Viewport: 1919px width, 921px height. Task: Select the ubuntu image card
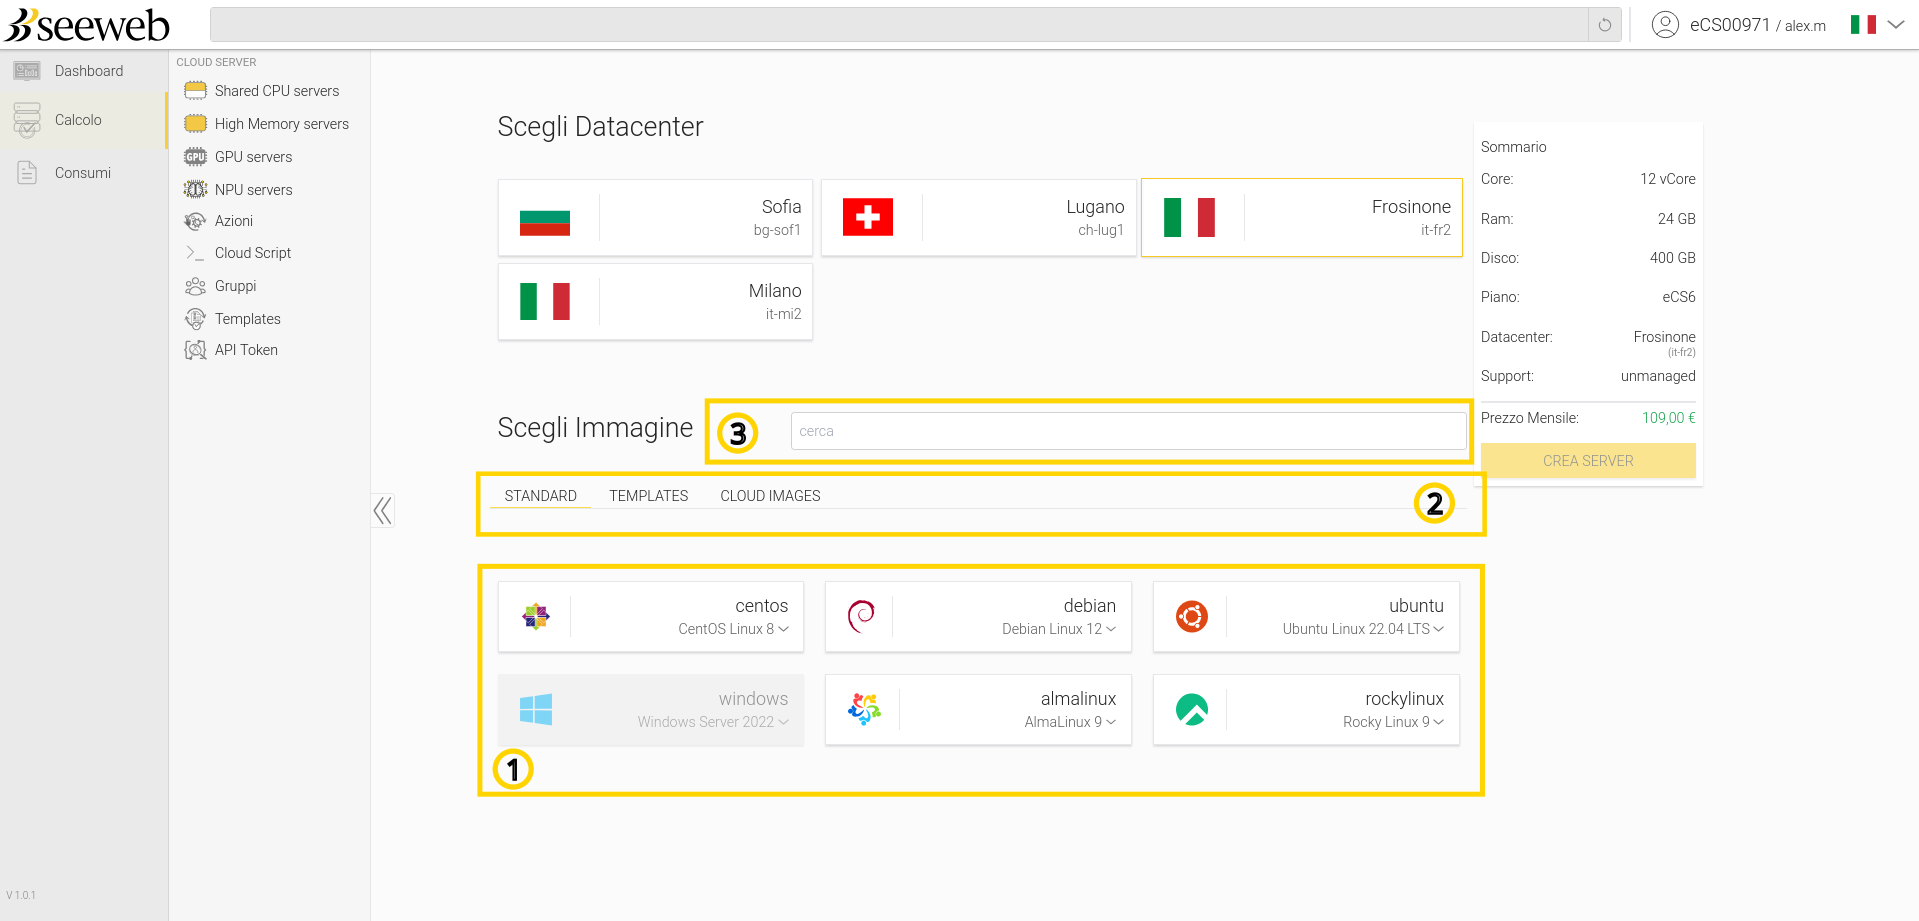(x=1306, y=617)
